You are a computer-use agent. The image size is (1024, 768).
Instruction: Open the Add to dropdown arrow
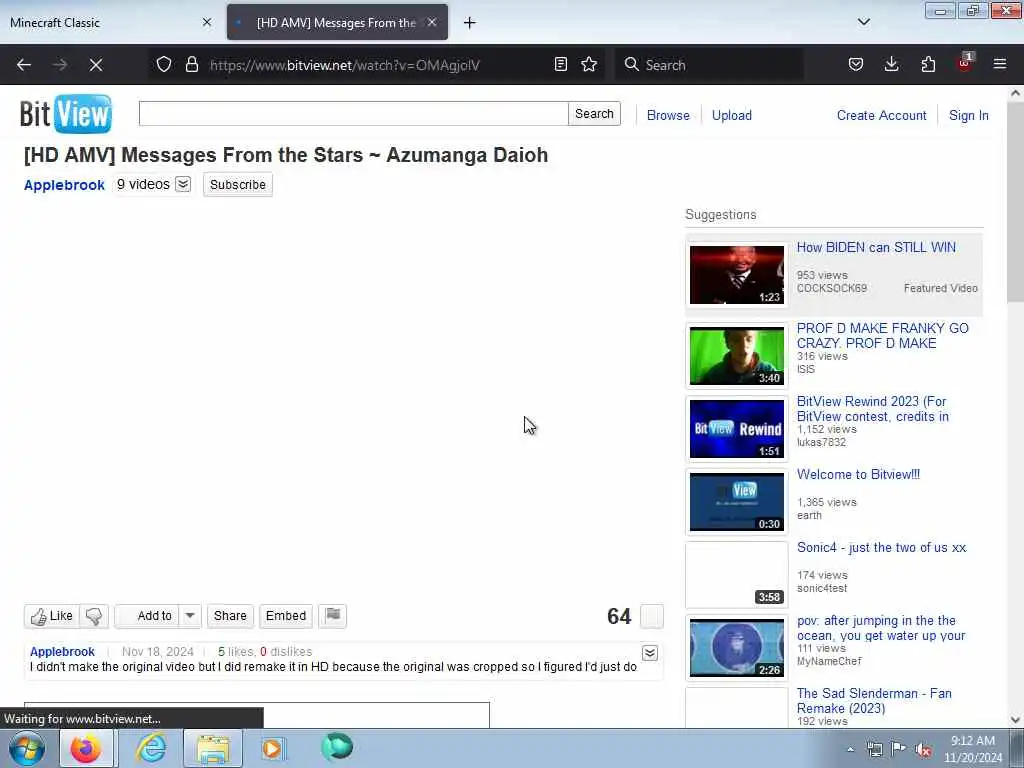pos(190,616)
